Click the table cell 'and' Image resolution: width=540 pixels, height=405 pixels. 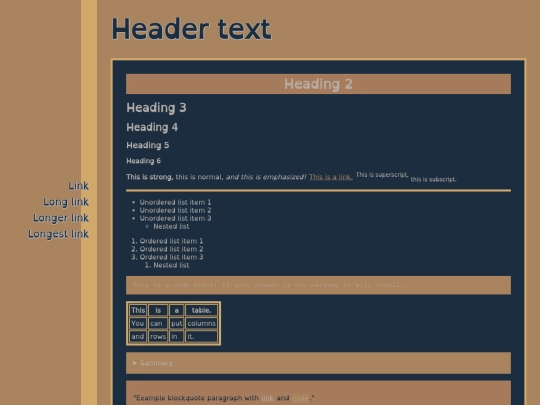click(x=138, y=336)
